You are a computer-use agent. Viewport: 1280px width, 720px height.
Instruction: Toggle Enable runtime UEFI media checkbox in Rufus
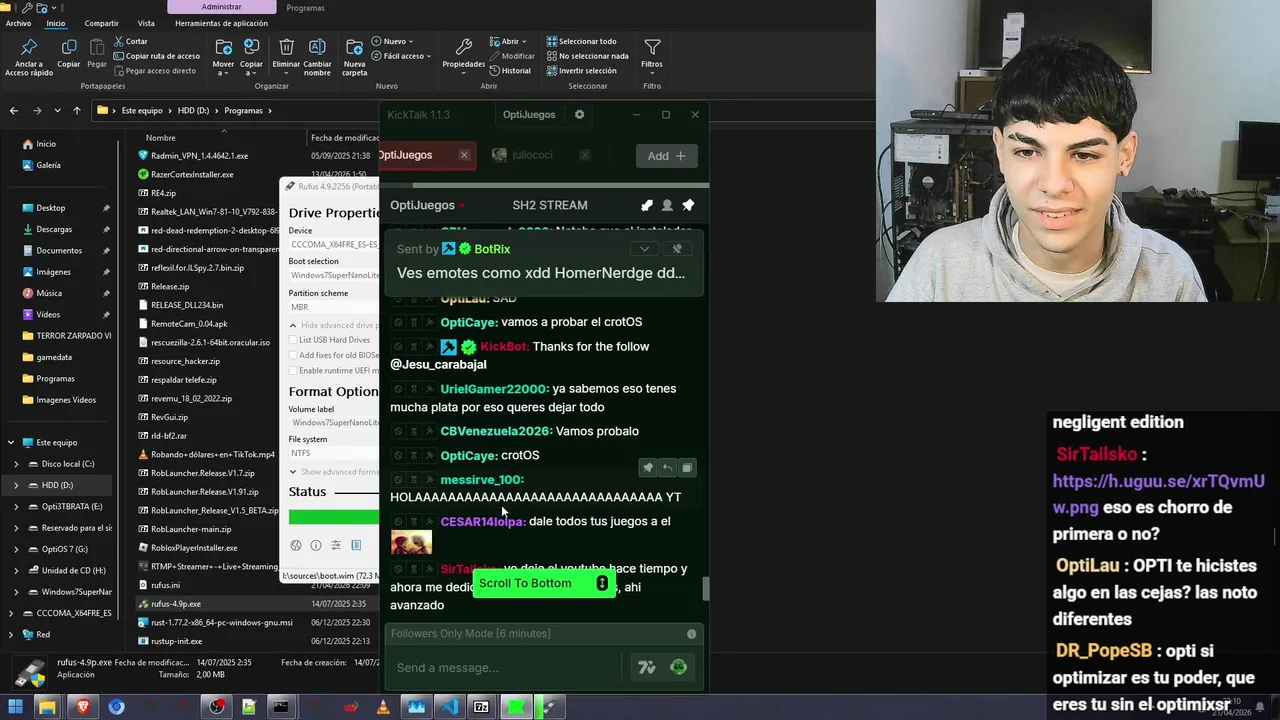tap(293, 370)
